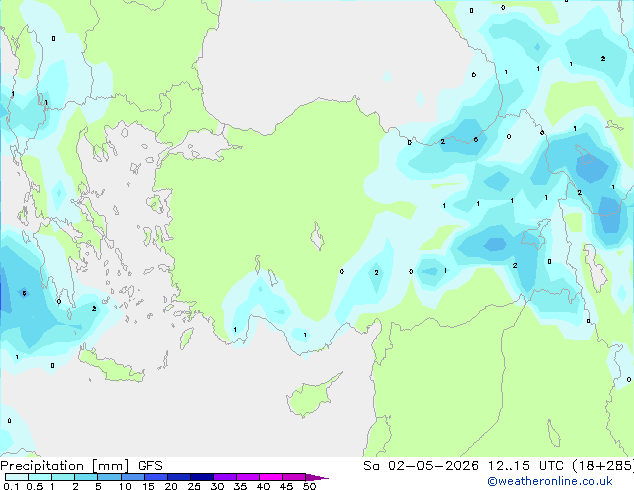Click the 'GFS' model label
634x490 pixels.
point(150,466)
